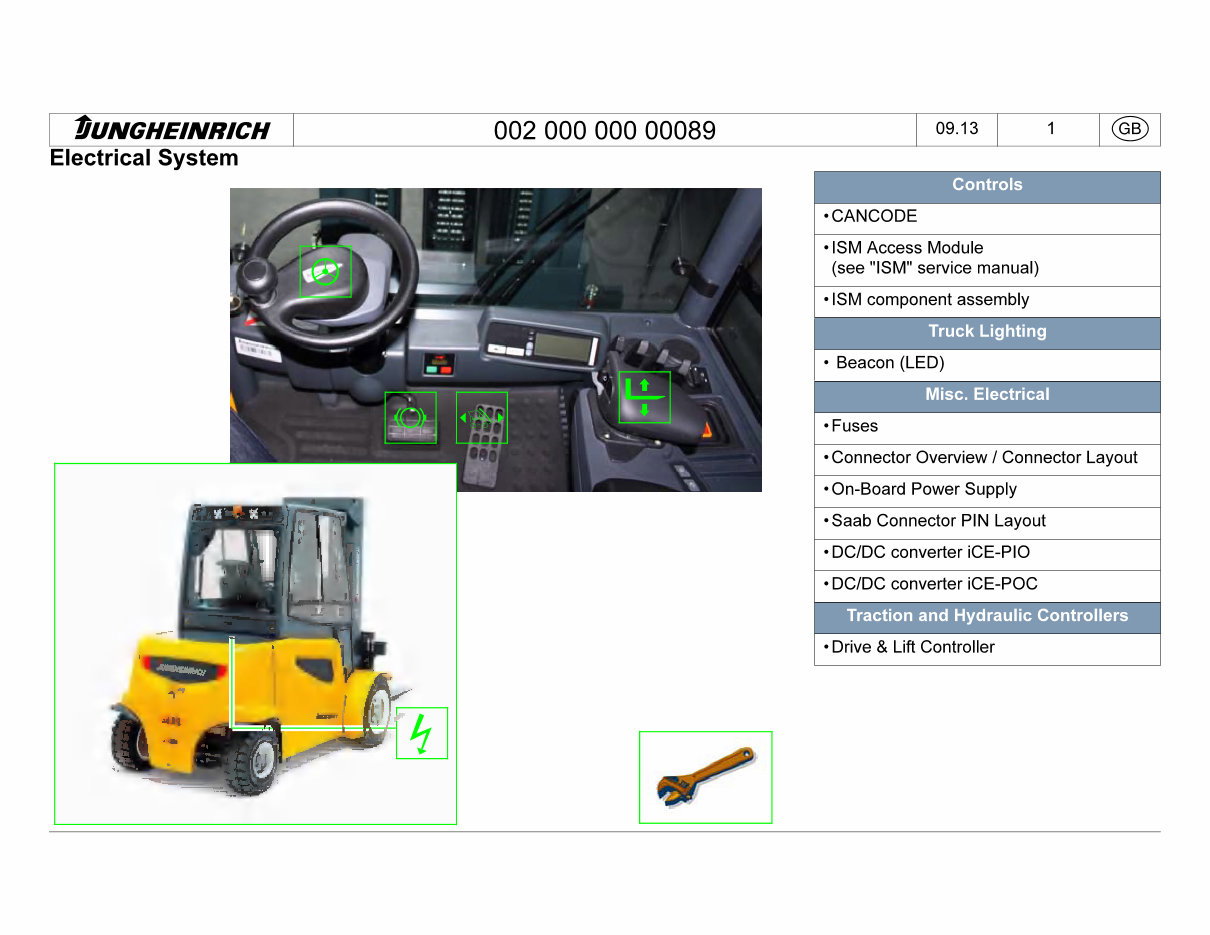Screen dimensions: 1210x935
Task: Click the Truck Lighting section header
Action: pos(987,333)
